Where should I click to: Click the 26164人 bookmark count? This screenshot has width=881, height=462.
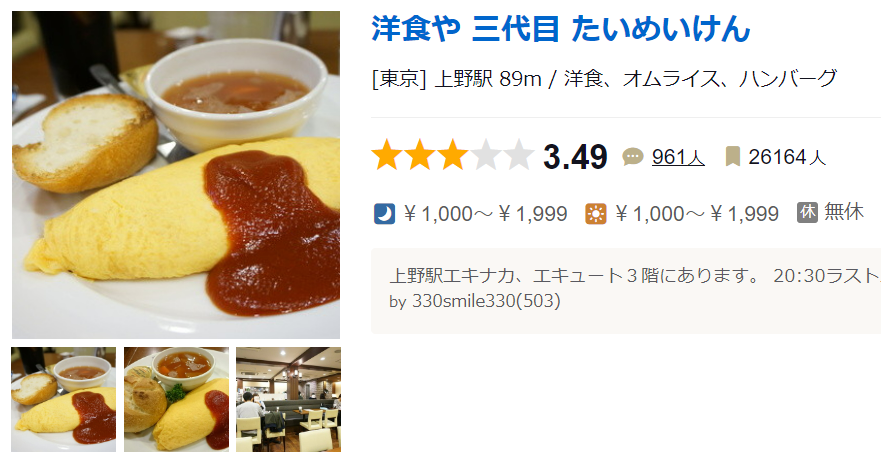click(x=787, y=157)
